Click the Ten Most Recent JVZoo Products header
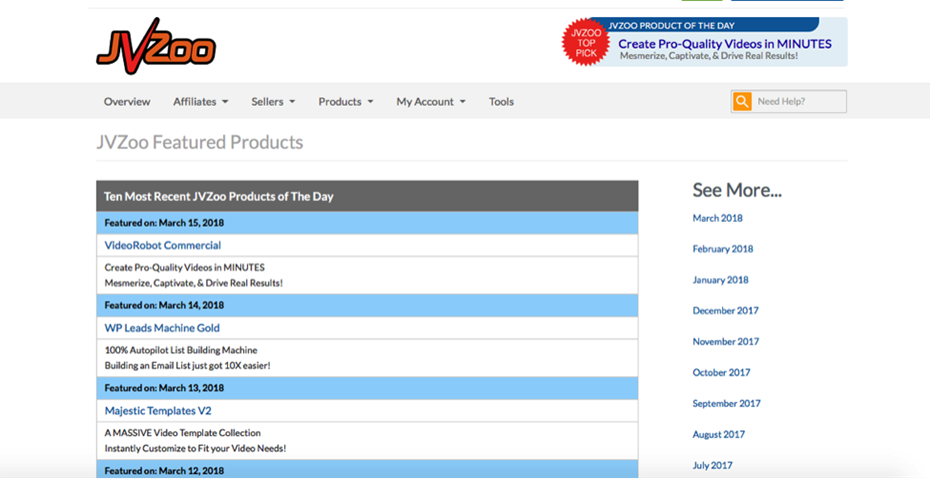930x479 pixels. 367,196
